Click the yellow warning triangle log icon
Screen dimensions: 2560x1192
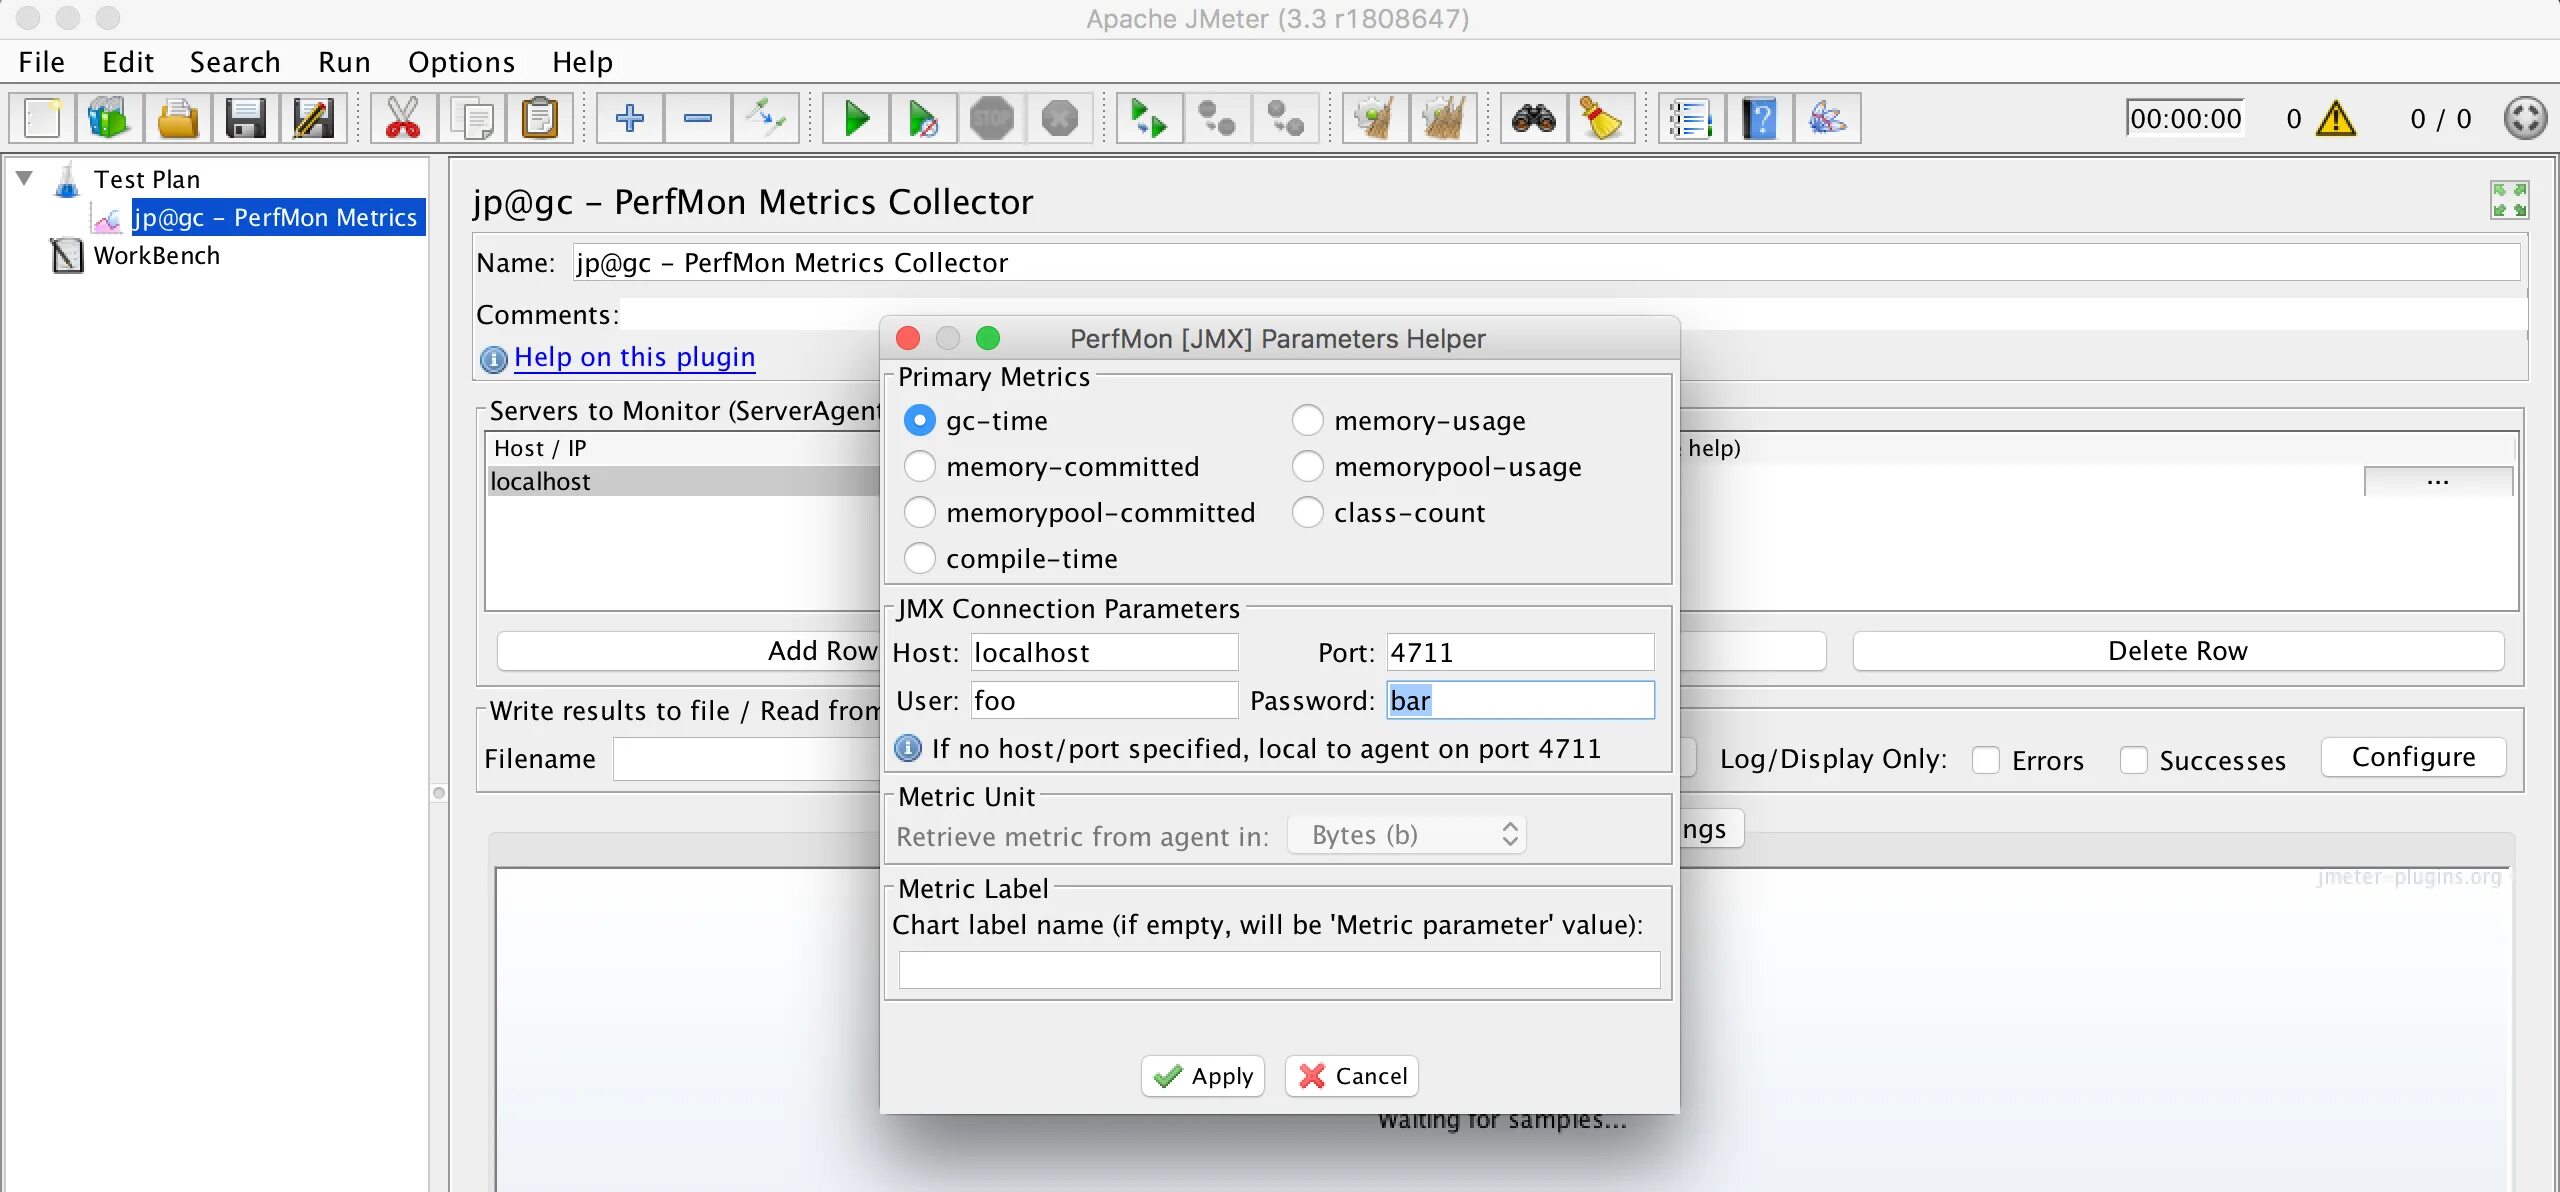point(2336,119)
